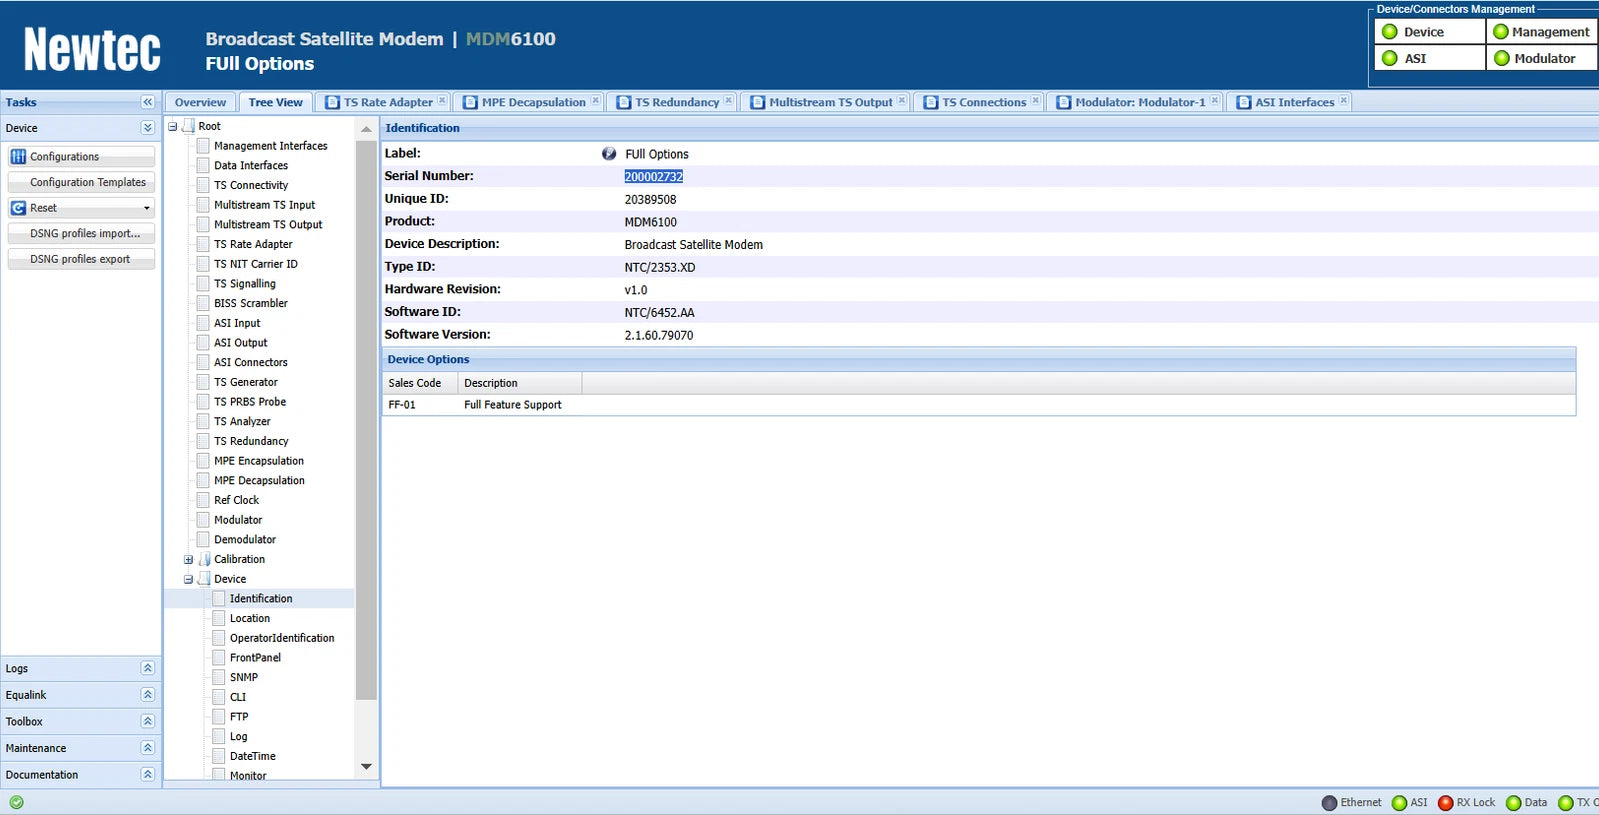This screenshot has height=815, width=1599.
Task: Sort by the Description column header
Action: 520,383
